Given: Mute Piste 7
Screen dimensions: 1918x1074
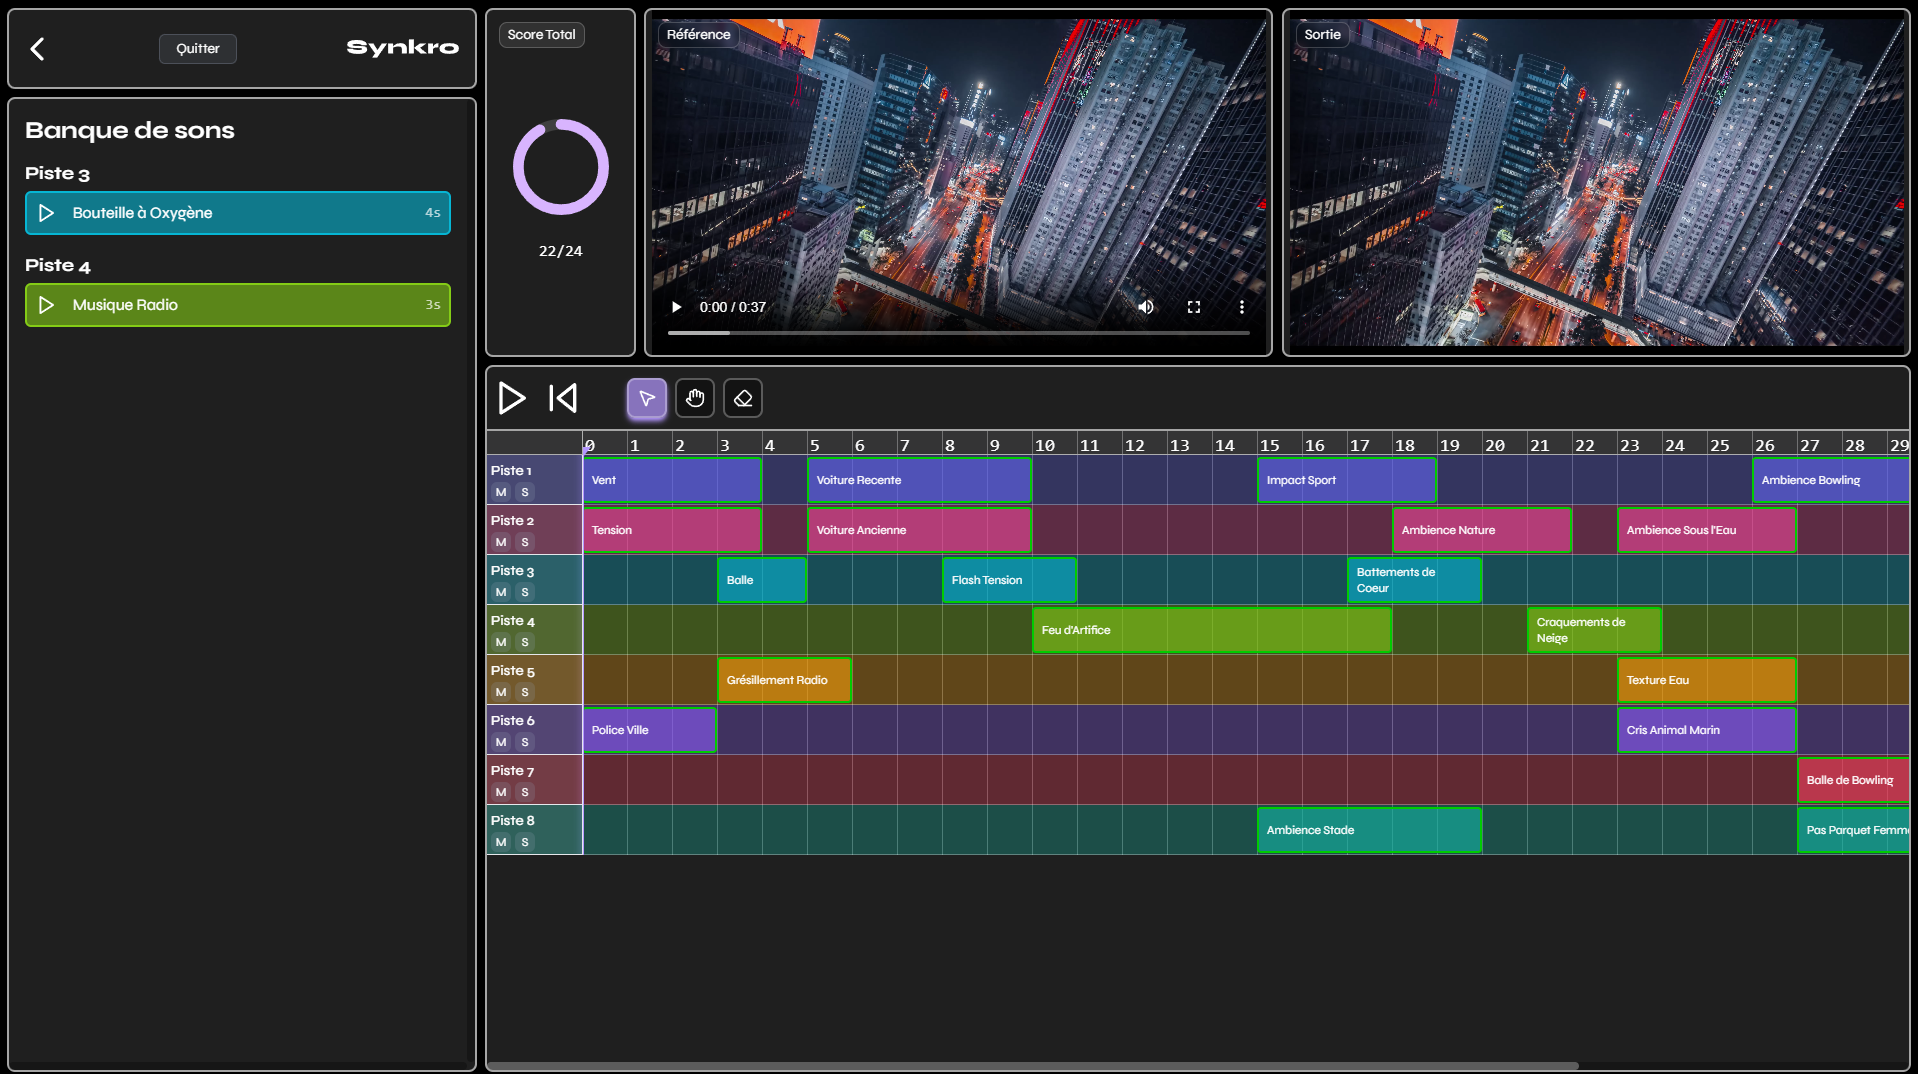Looking at the screenshot, I should coord(501,792).
